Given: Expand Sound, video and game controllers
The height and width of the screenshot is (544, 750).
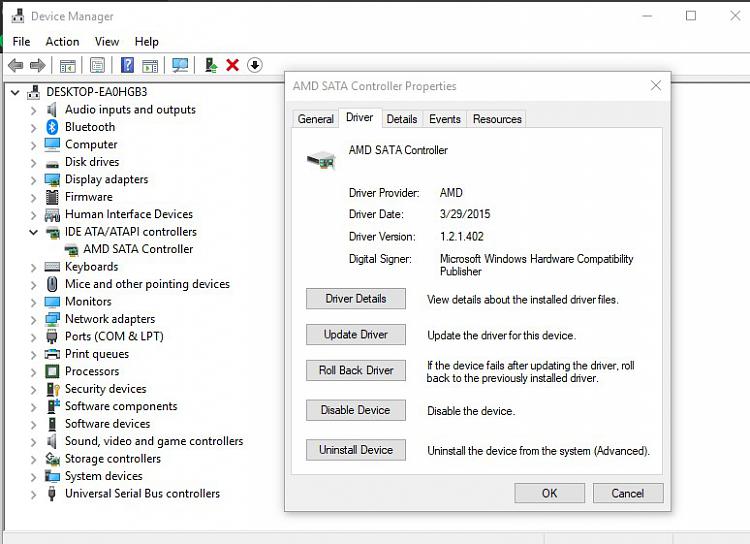Looking at the screenshot, I should (33, 442).
